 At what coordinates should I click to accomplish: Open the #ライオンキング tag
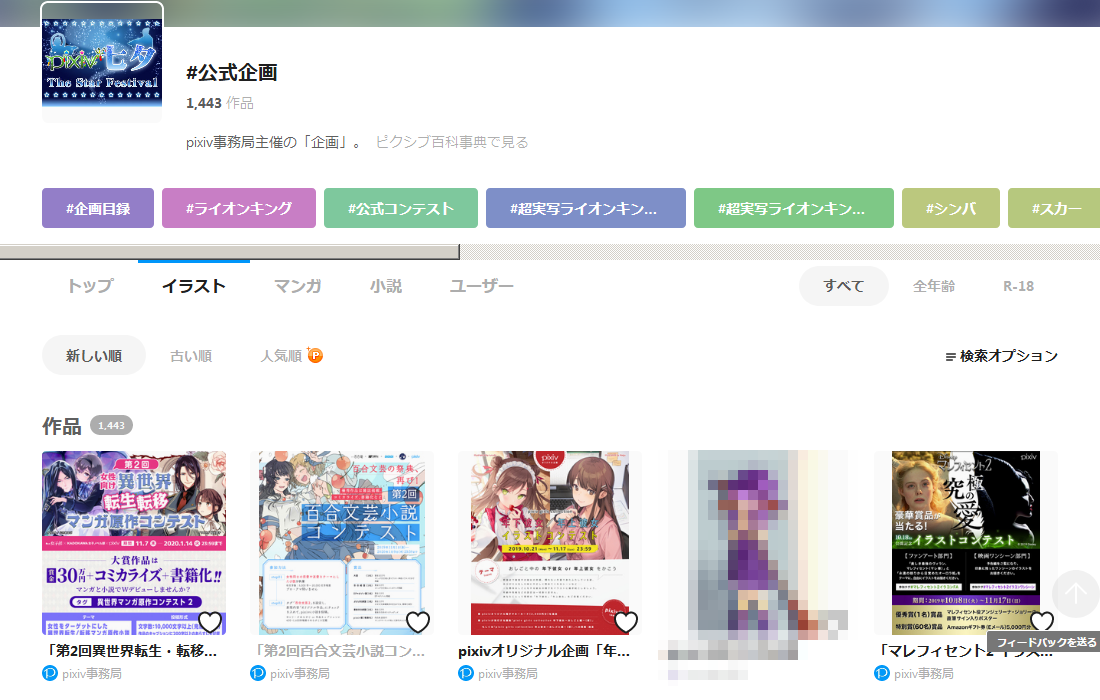(239, 208)
